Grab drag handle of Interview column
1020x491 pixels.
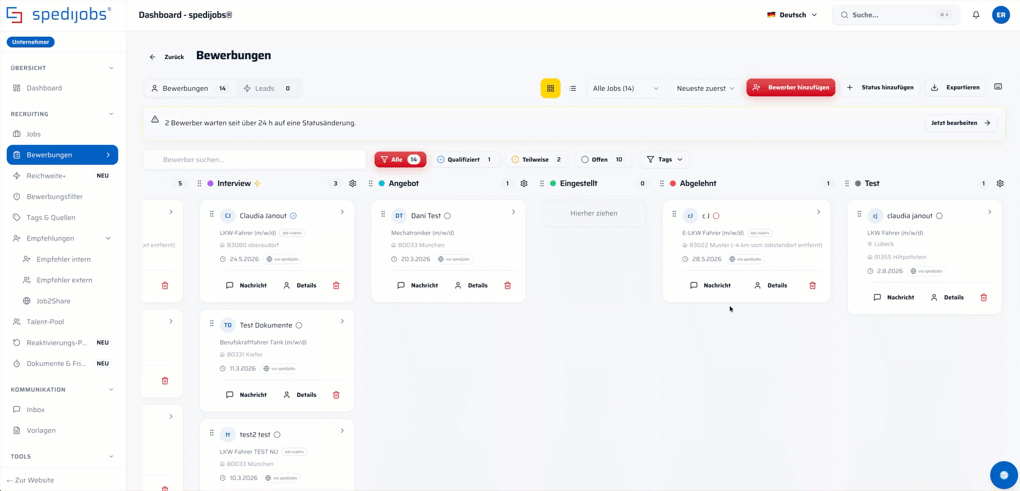tap(200, 183)
